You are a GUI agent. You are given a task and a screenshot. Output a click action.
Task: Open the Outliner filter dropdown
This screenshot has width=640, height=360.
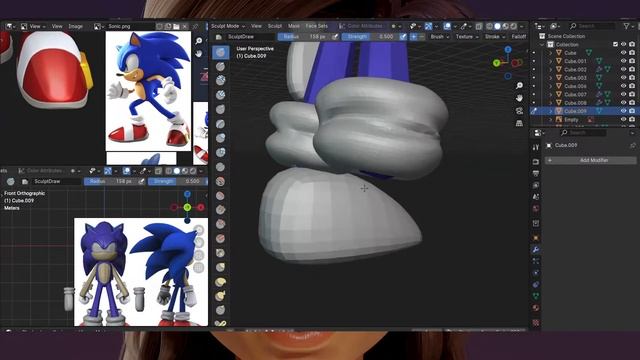point(628,26)
